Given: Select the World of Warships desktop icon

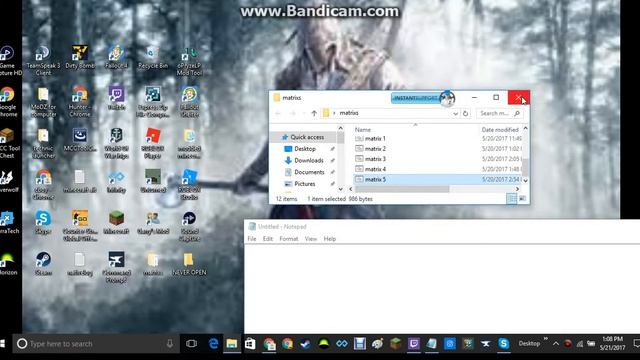Looking at the screenshot, I should (116, 143).
